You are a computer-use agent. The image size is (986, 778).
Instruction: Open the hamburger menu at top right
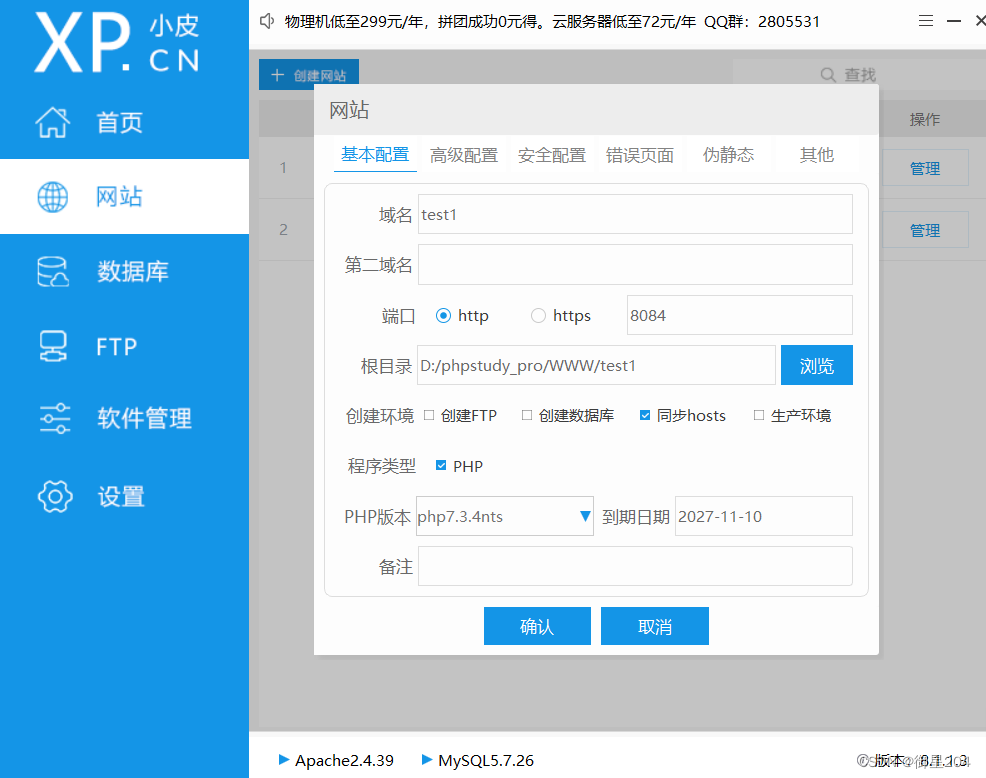tap(926, 19)
